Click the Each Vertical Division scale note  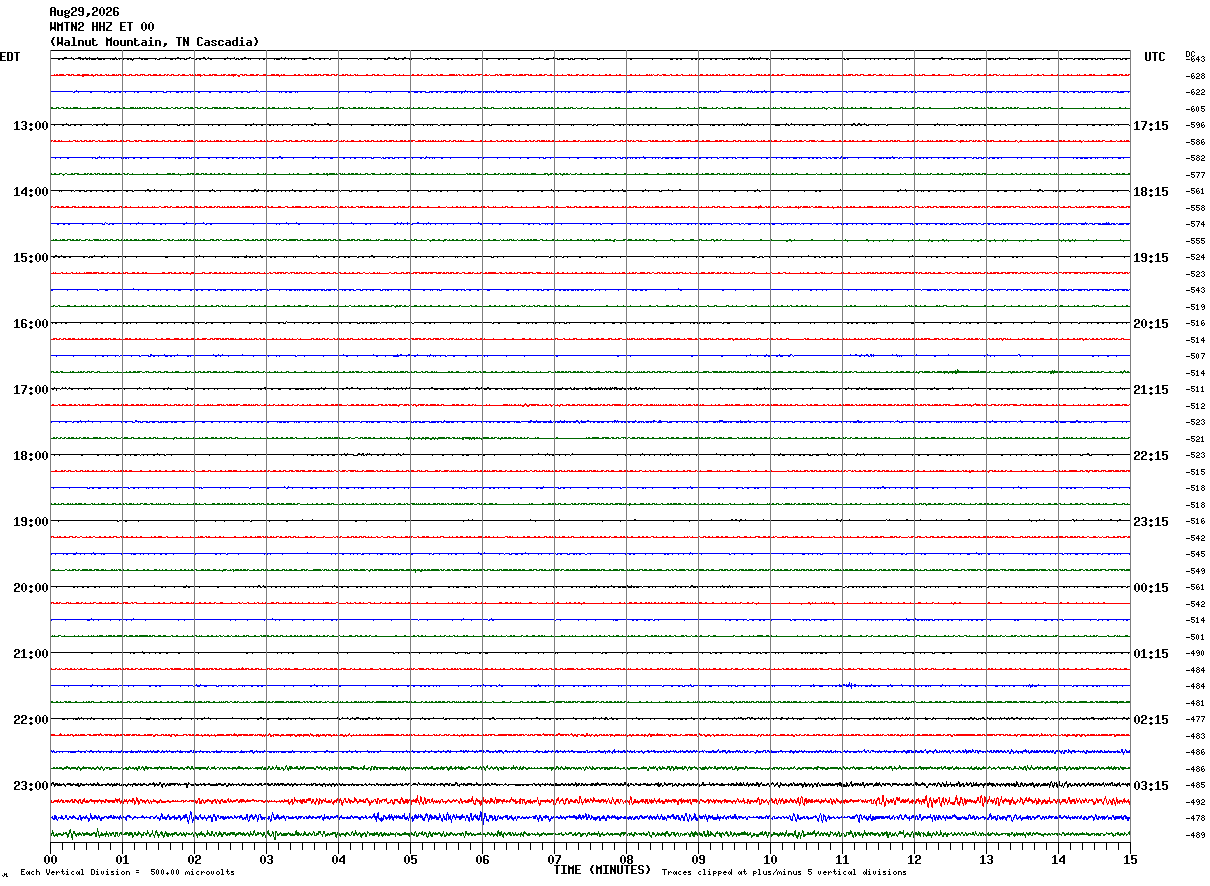(x=127, y=873)
